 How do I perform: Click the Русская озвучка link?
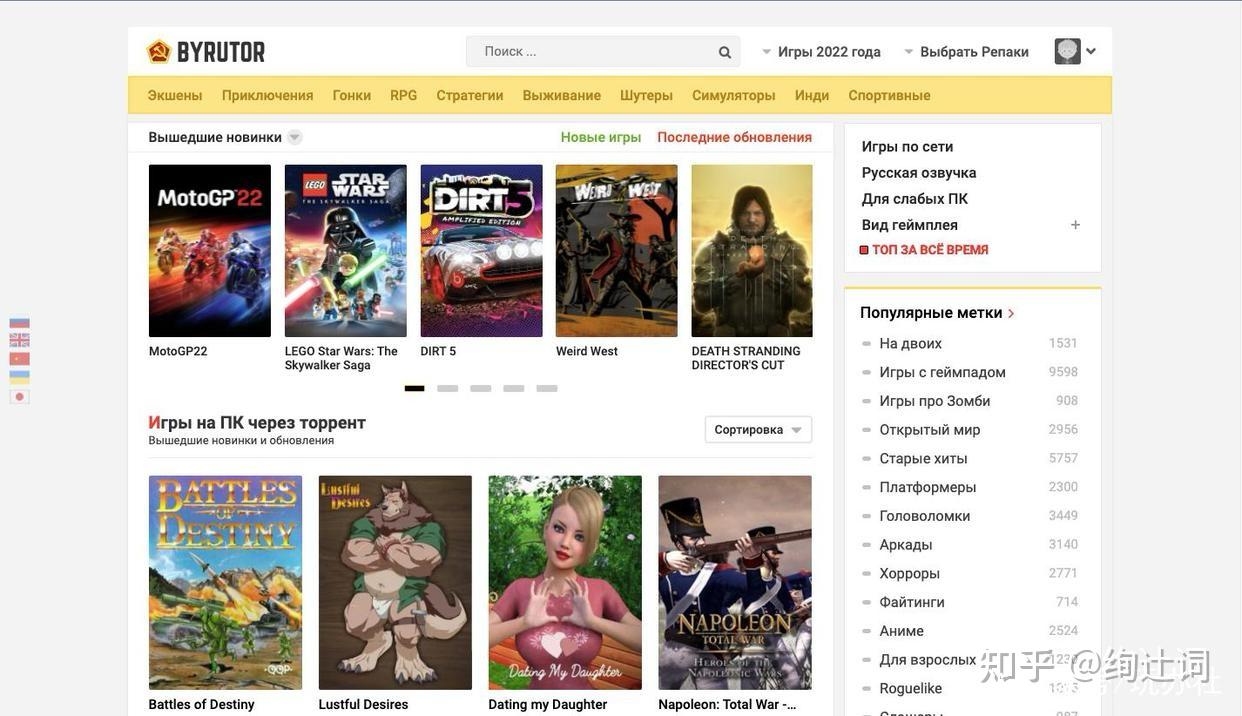point(919,173)
